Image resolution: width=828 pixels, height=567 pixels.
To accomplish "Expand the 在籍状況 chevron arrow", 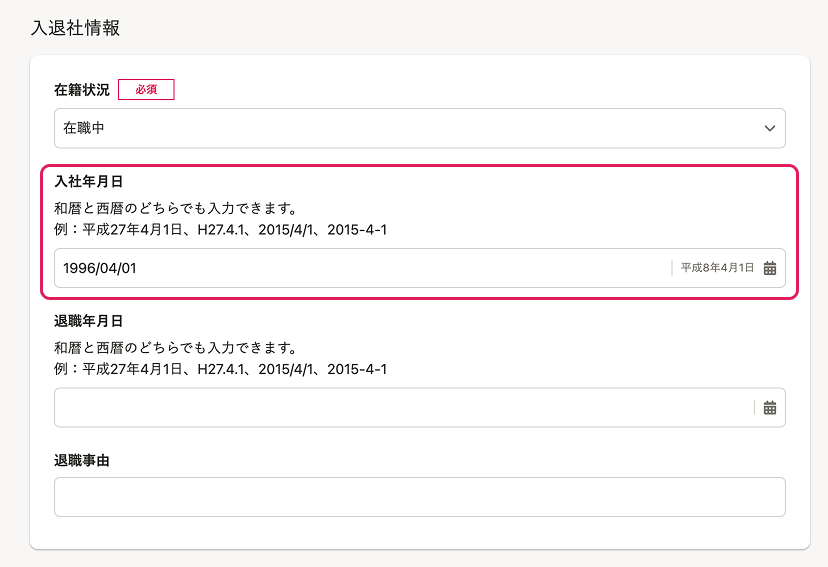I will (769, 128).
